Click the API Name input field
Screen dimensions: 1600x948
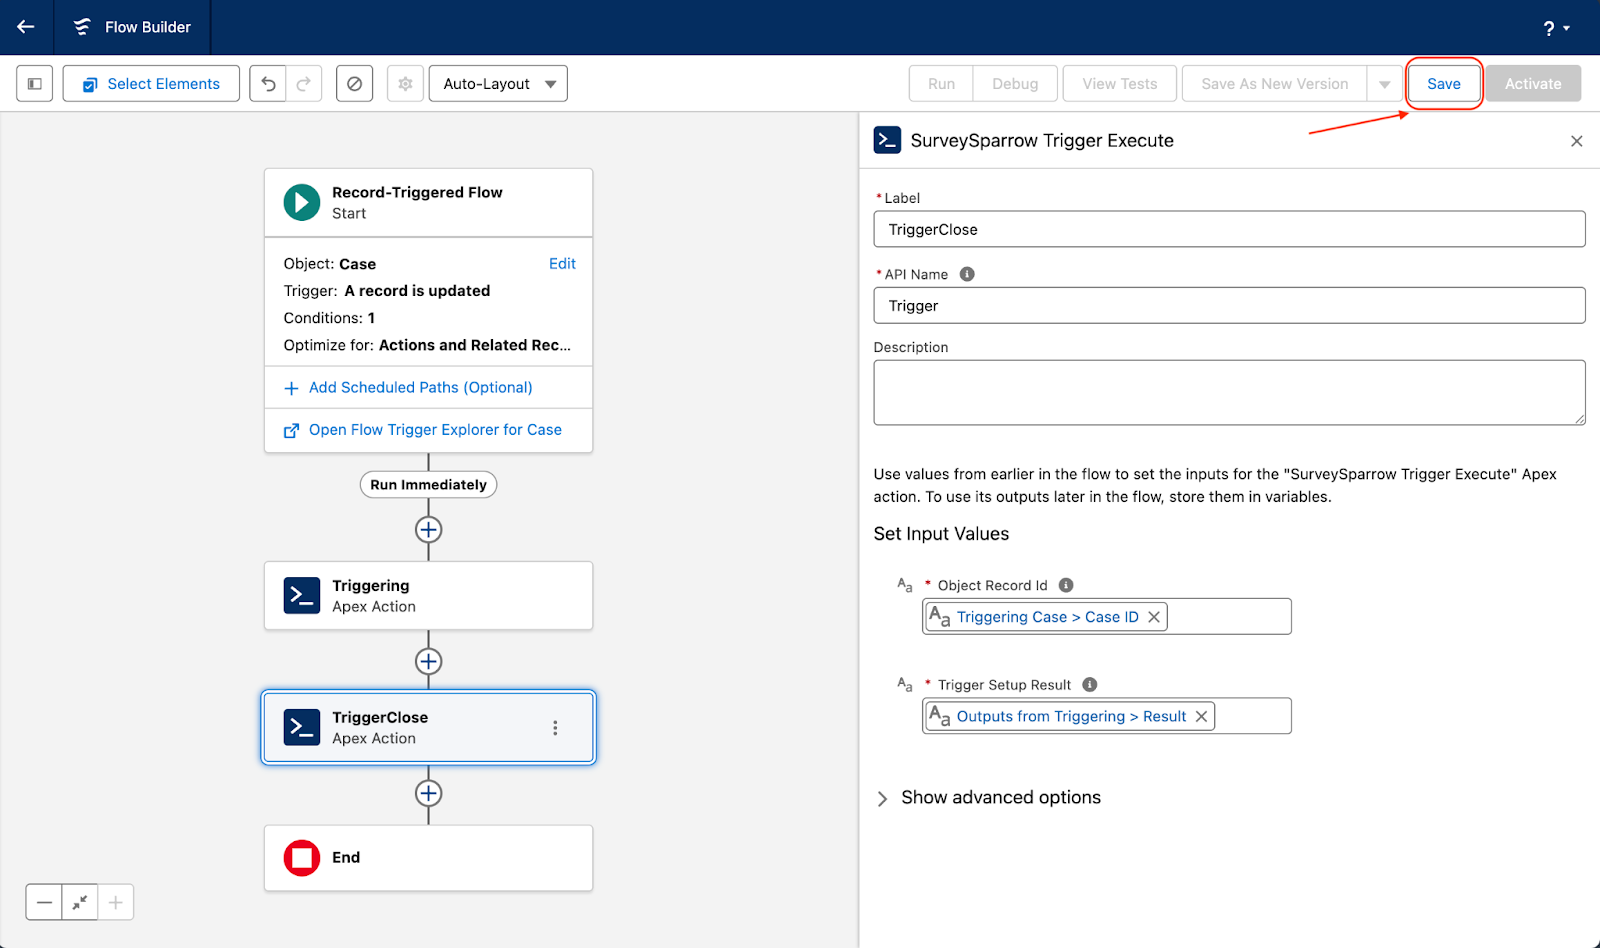pos(1228,306)
